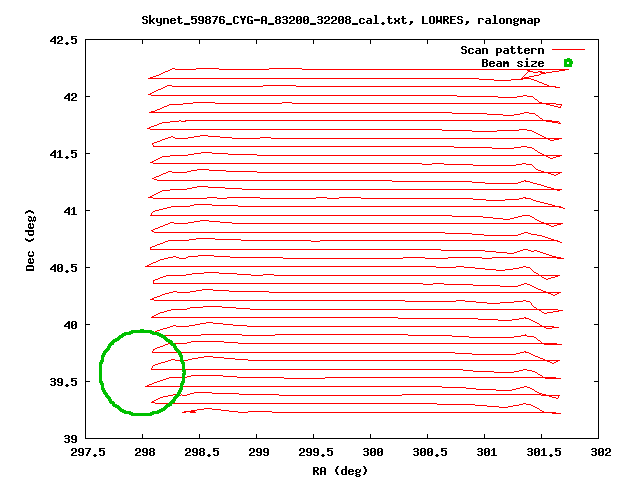Click the 299 RA axis tick label
Image resolution: width=640 pixels, height=480 pixels.
pyautogui.click(x=259, y=452)
